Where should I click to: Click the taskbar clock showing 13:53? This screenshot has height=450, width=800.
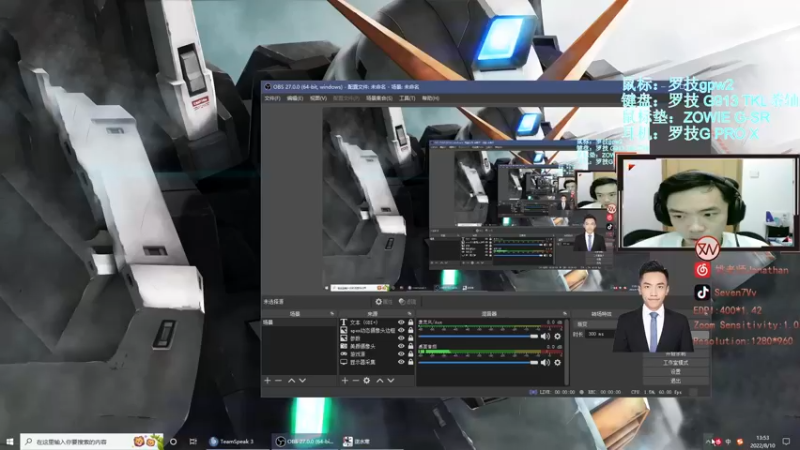[763, 441]
